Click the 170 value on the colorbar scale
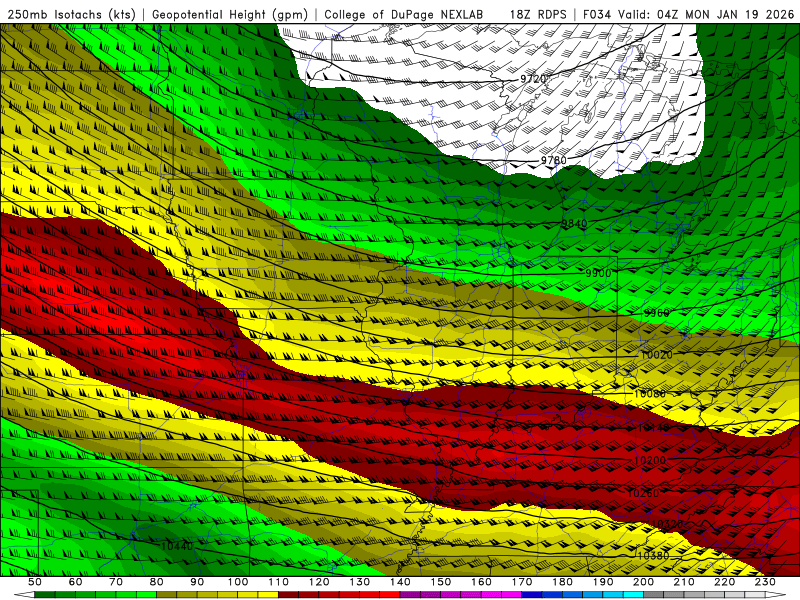Screen dimensions: 800x600 coord(522,582)
